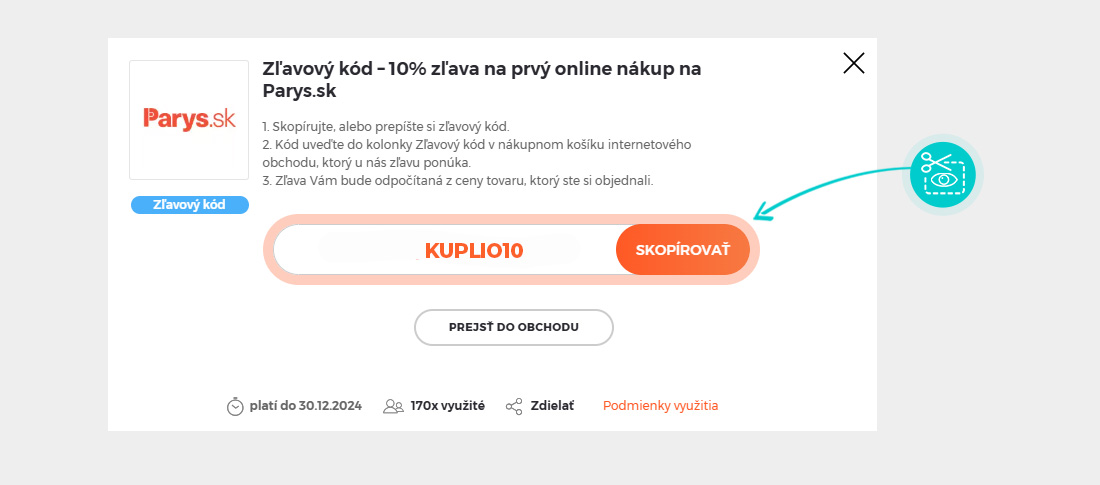Click the share nodes icon
Screen dimensions: 1100x485
[514, 406]
